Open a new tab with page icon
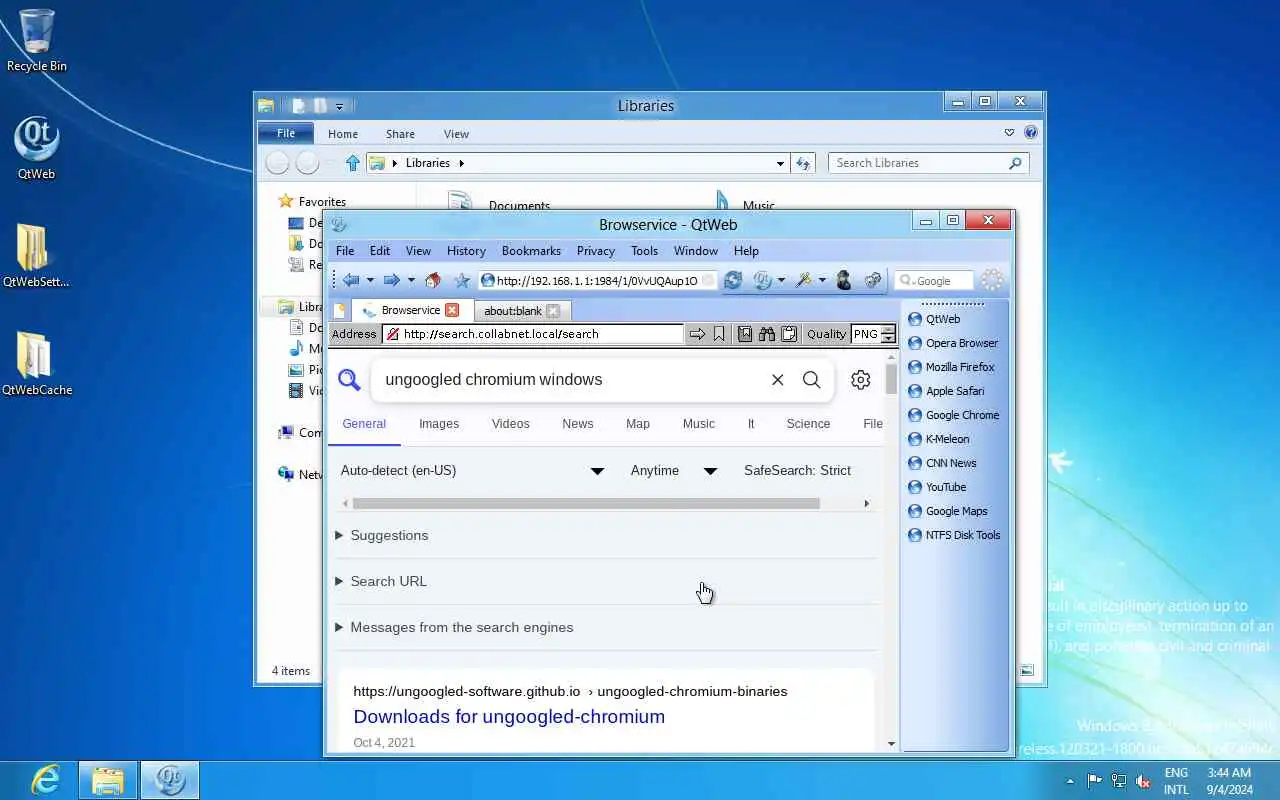Image resolution: width=1280 pixels, height=800 pixels. (x=340, y=311)
